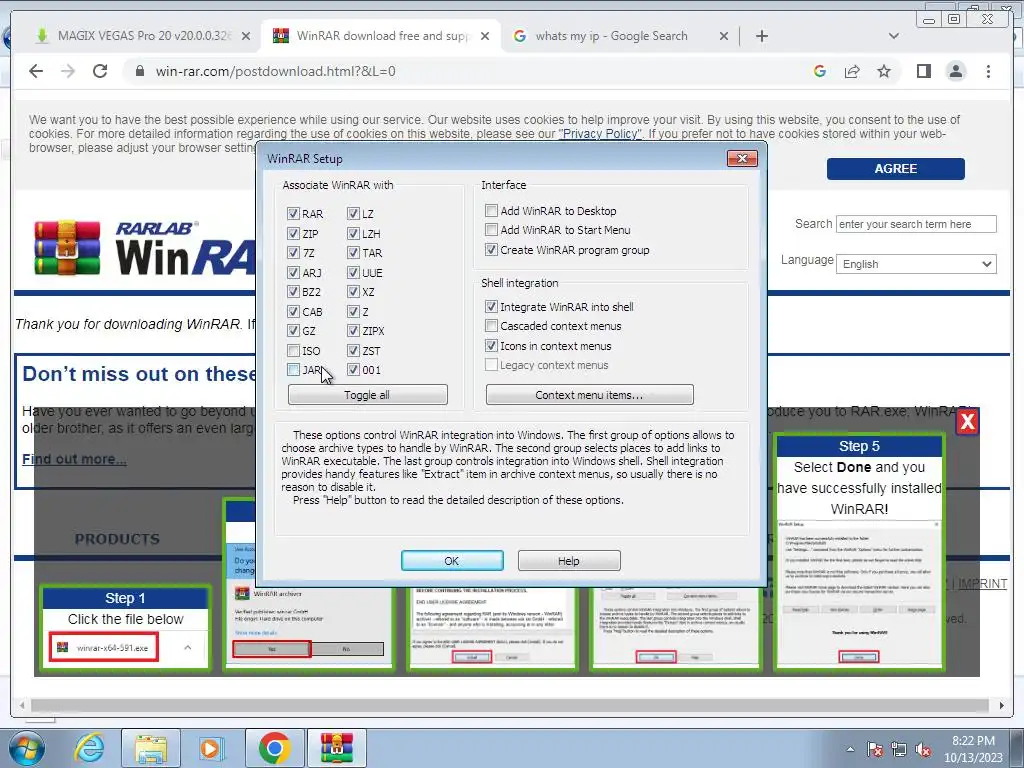Click Step 5 installation thumbnail
This screenshot has height=768, width=1024.
point(859,552)
